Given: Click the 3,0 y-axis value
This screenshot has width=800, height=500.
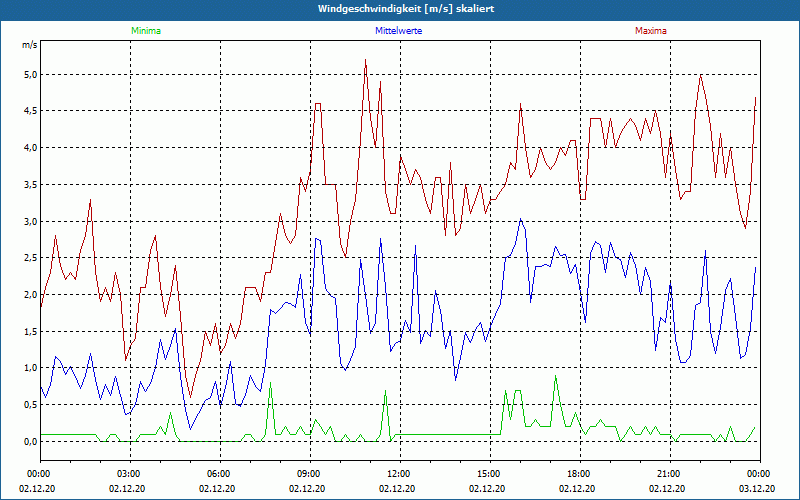Looking at the screenshot, I should tap(31, 221).
